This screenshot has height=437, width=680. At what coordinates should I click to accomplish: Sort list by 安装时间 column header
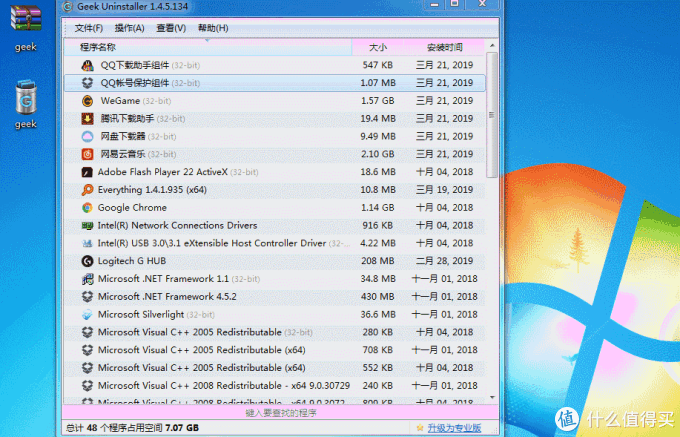coord(444,47)
